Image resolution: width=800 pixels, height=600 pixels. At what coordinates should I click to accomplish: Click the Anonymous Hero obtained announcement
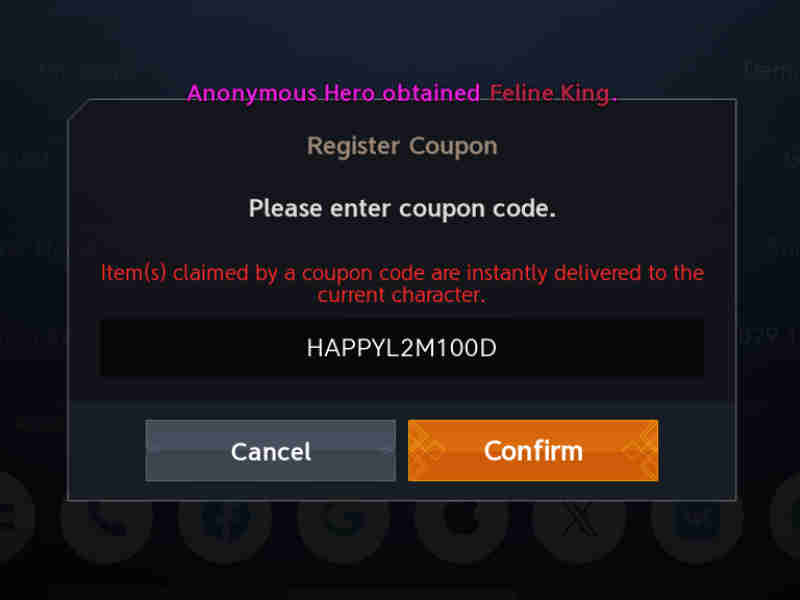coord(333,93)
